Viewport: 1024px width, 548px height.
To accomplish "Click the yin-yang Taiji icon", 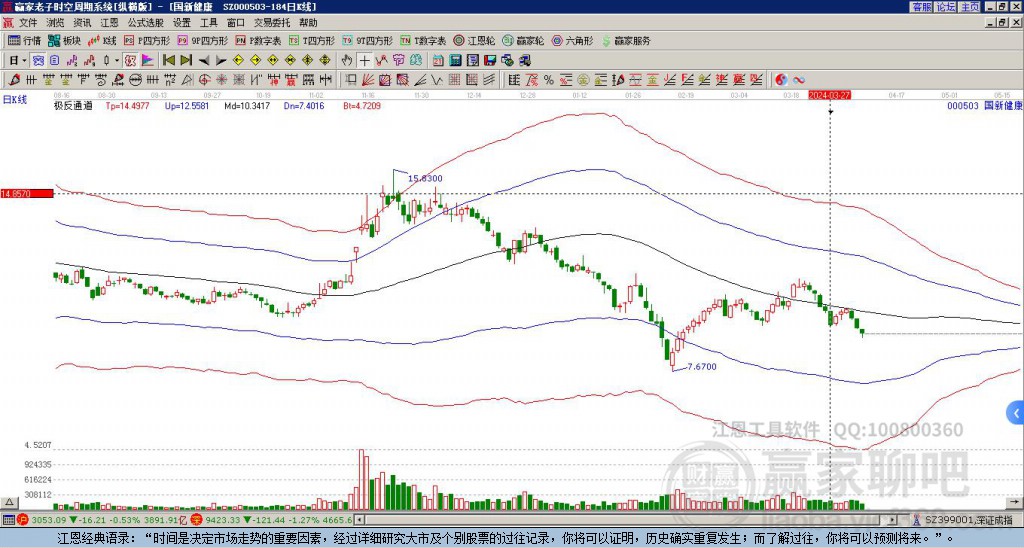I will [x=782, y=79].
